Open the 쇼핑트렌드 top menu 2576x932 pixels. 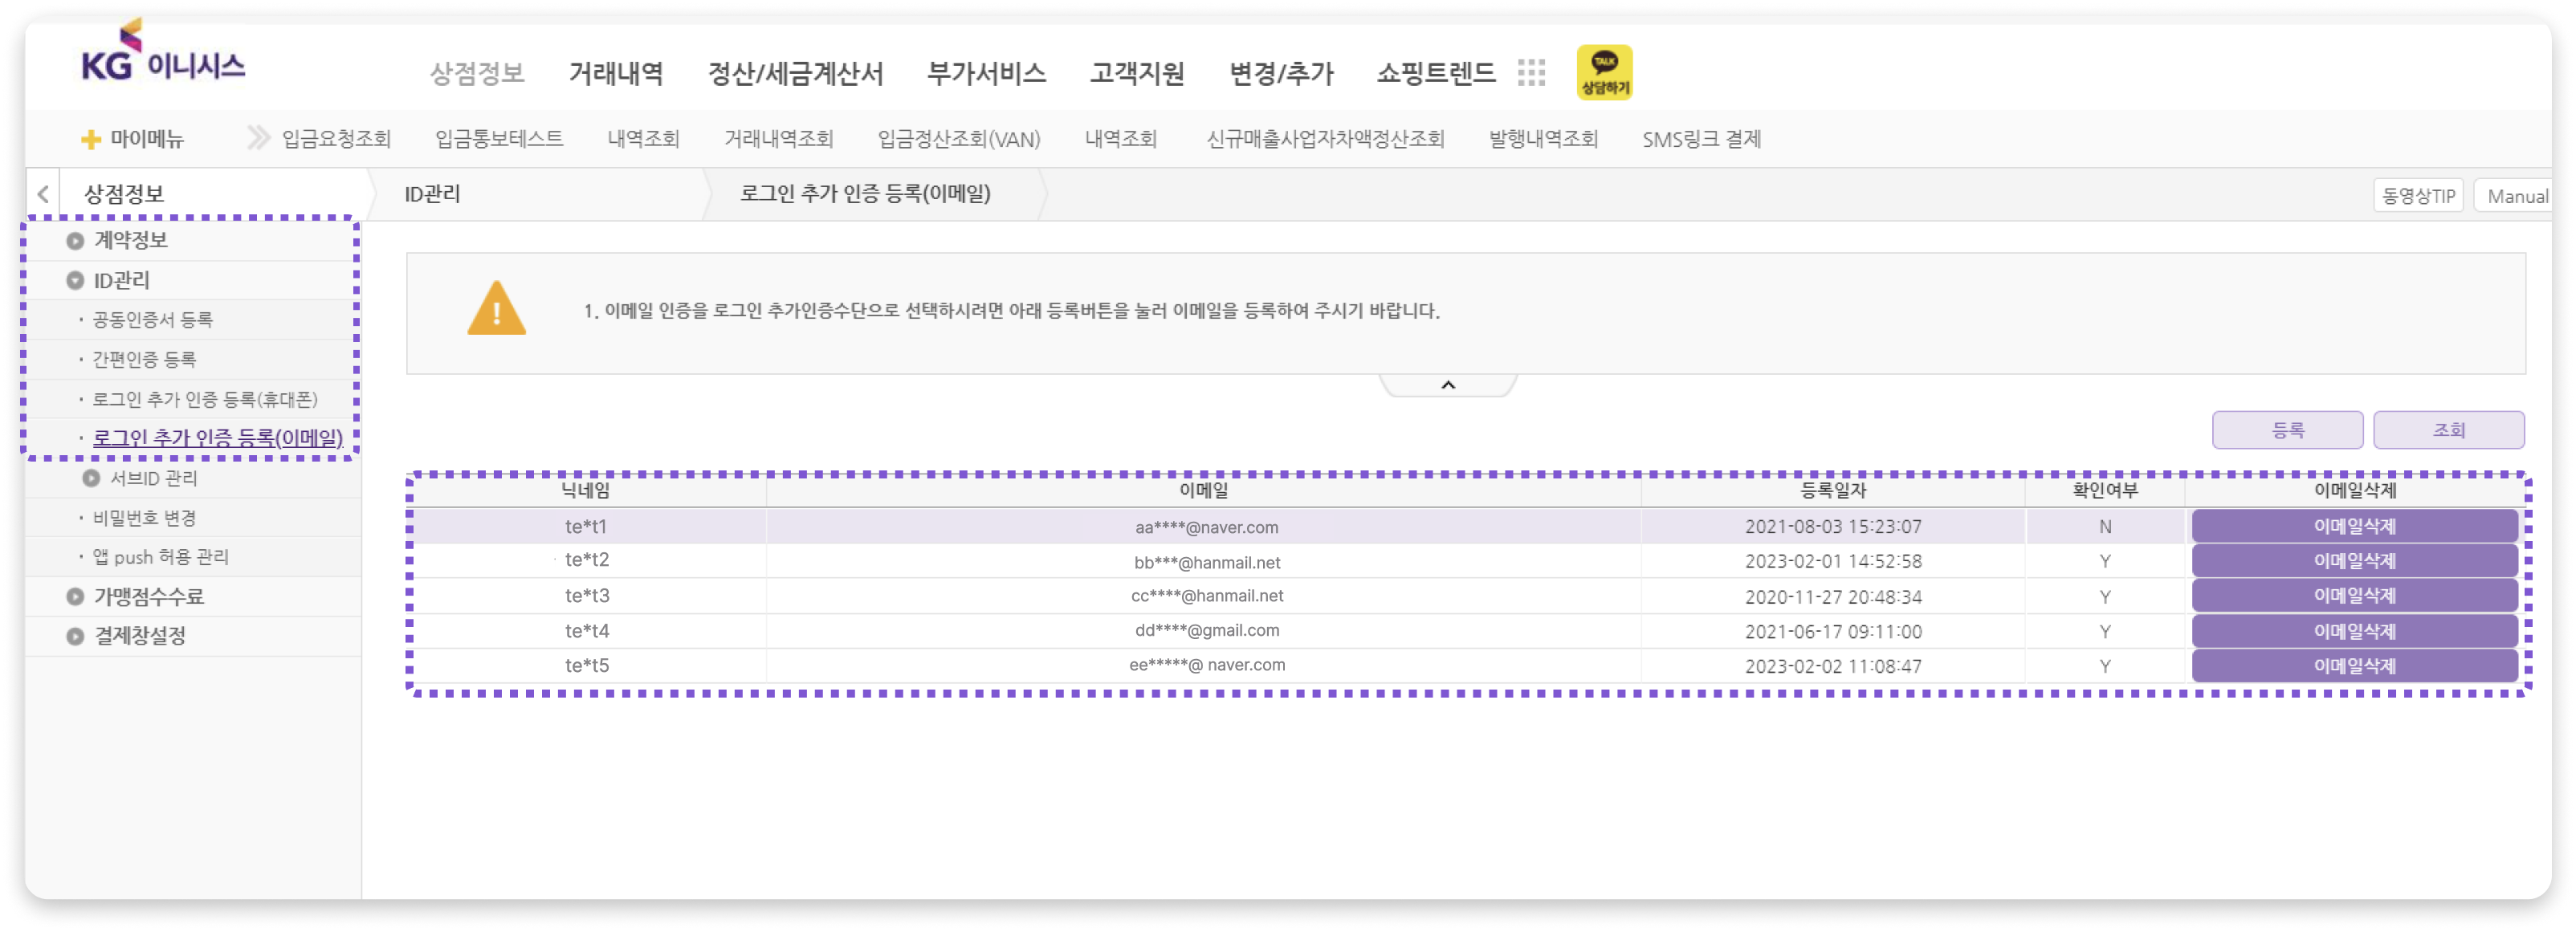(x=1436, y=73)
